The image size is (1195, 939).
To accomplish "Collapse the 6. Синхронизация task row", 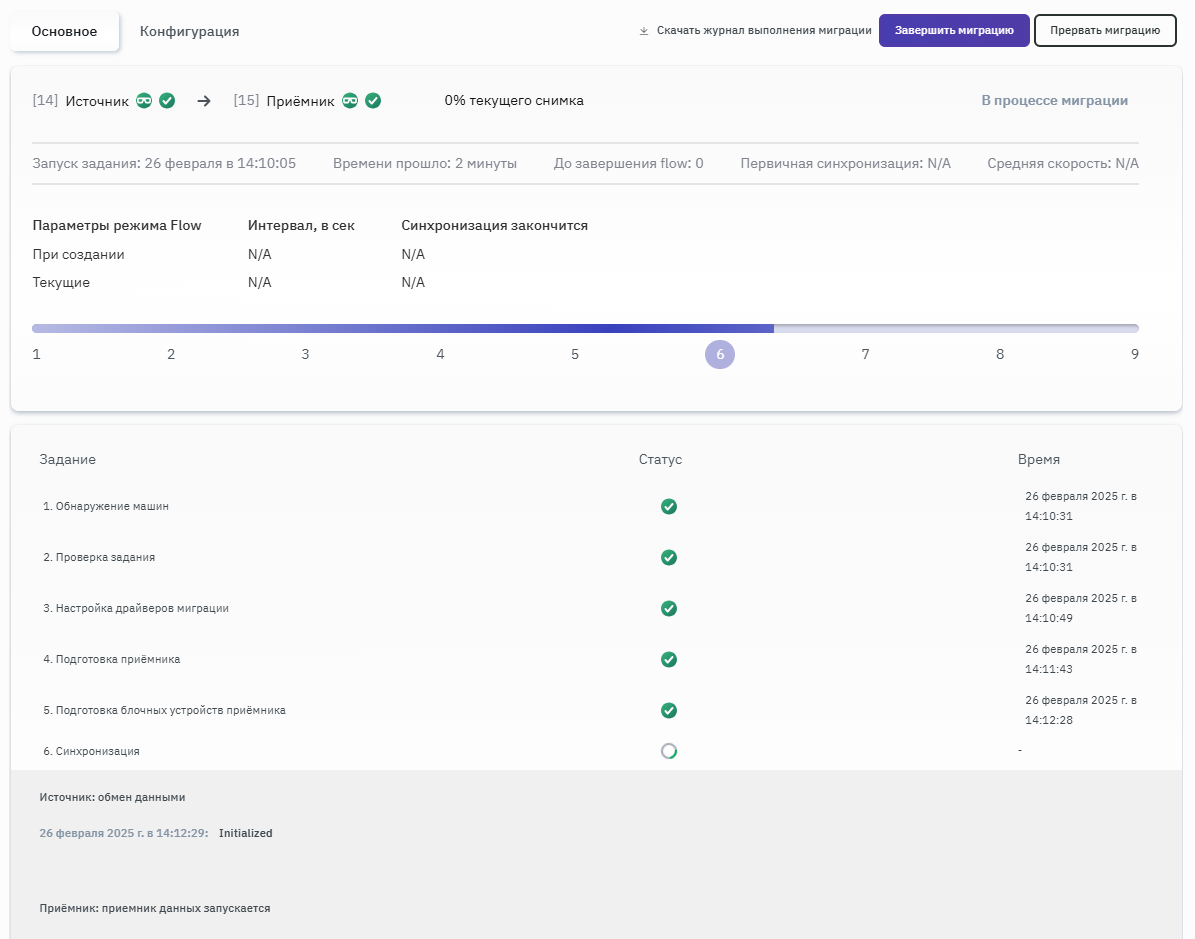I will (x=91, y=751).
